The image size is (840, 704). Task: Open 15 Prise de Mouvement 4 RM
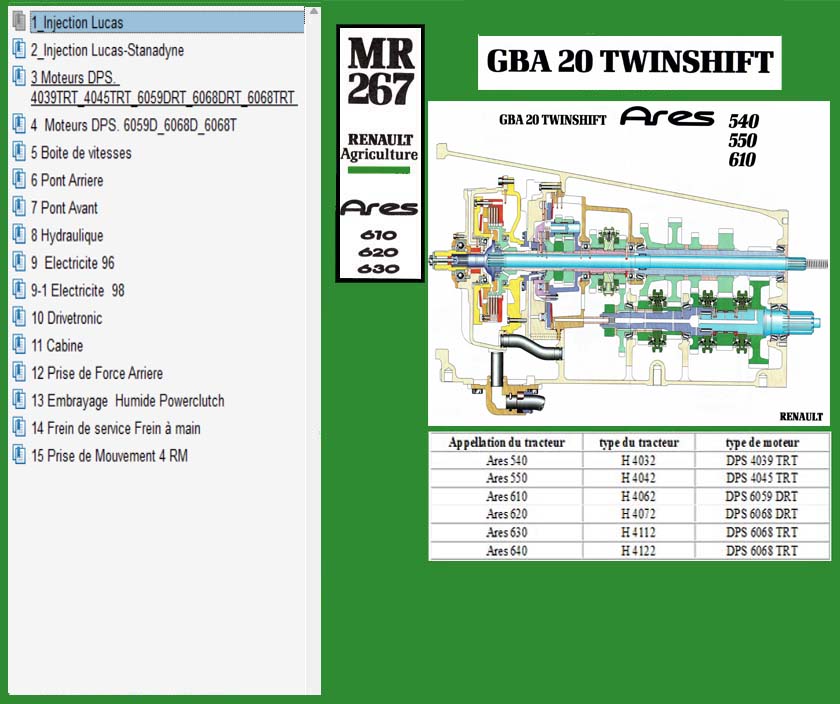[109, 456]
